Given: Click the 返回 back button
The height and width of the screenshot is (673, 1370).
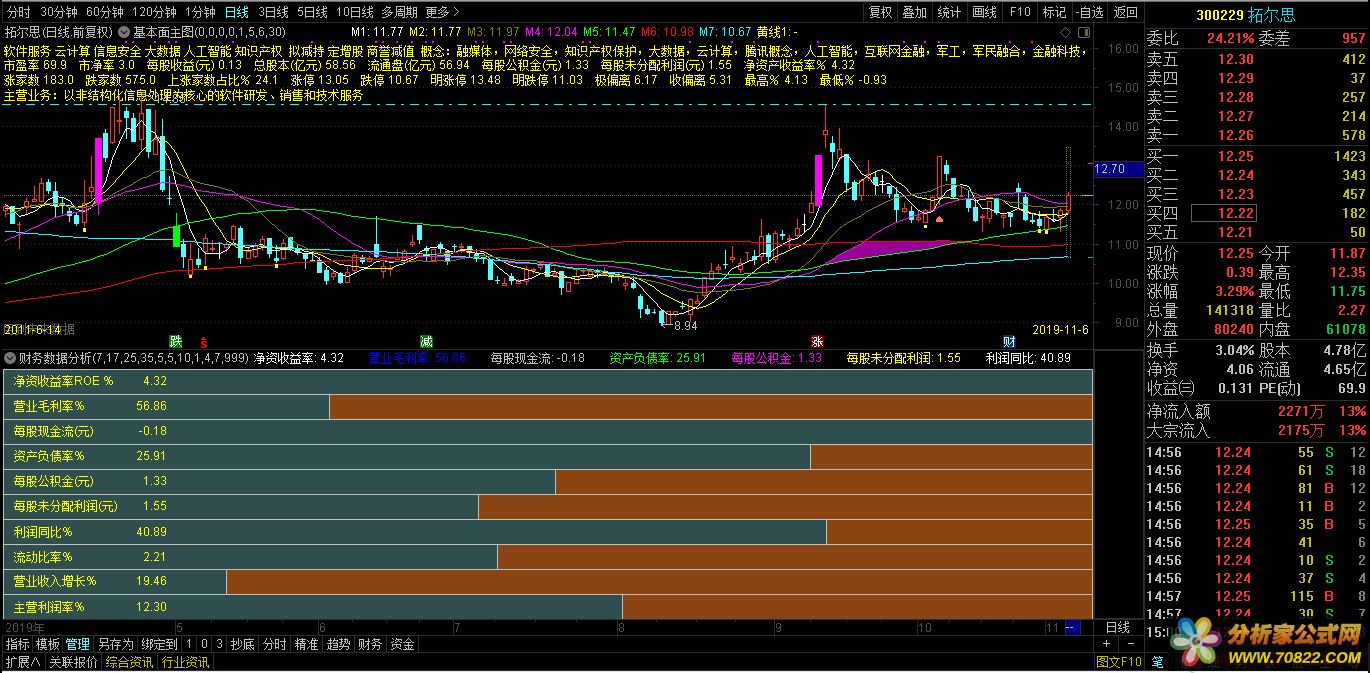Looking at the screenshot, I should pyautogui.click(x=1126, y=12).
